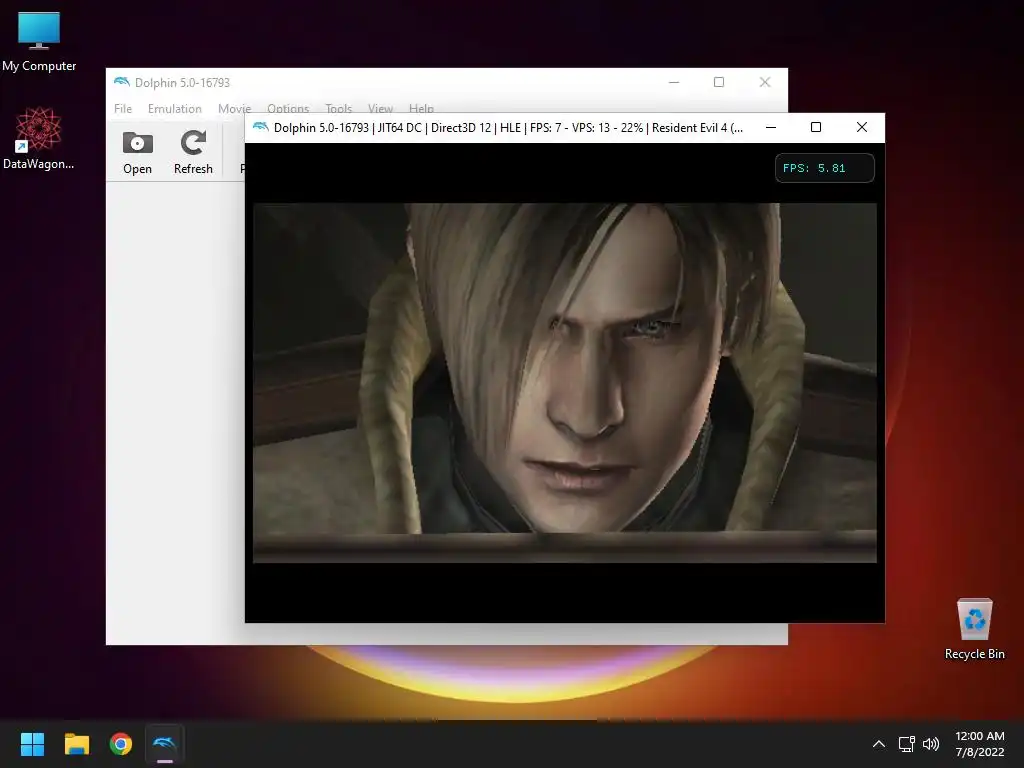The height and width of the screenshot is (768, 1024).
Task: Open the File menu in Dolphin
Action: click(123, 108)
